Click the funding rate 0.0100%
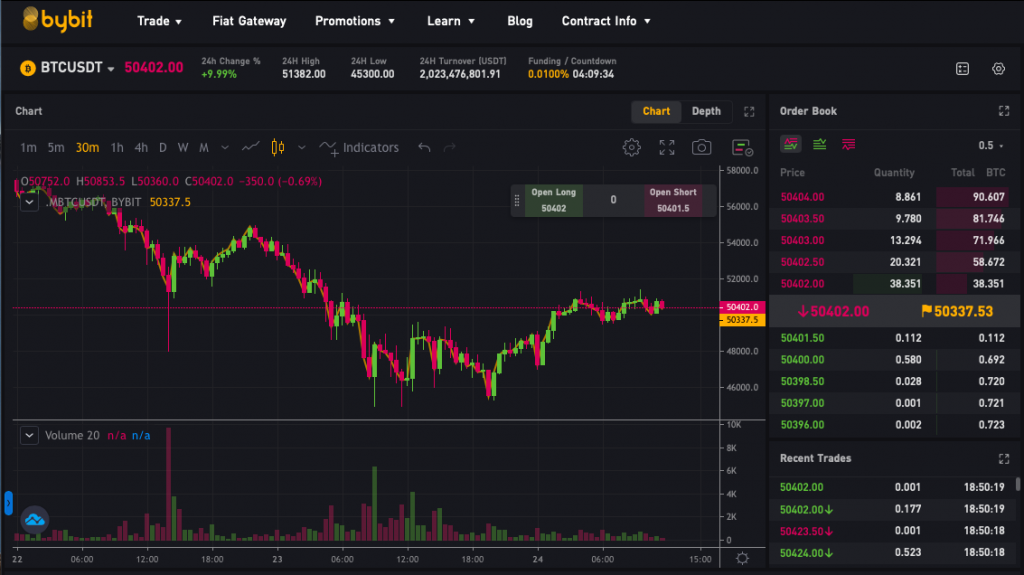Image resolution: width=1024 pixels, height=575 pixels. 548,74
